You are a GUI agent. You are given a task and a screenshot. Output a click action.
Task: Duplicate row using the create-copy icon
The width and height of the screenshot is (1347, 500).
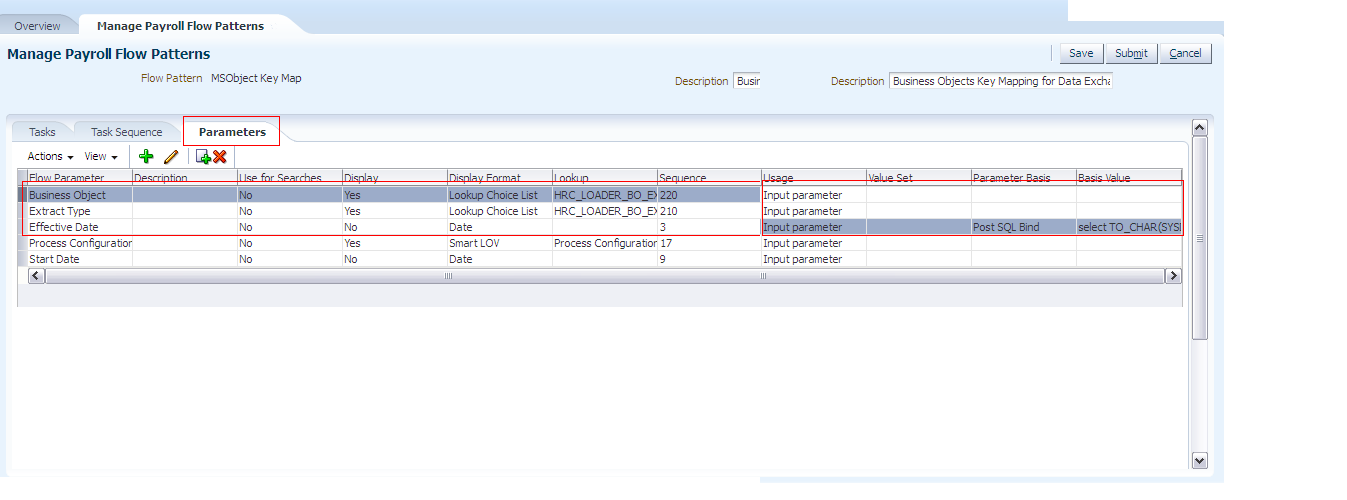(203, 157)
